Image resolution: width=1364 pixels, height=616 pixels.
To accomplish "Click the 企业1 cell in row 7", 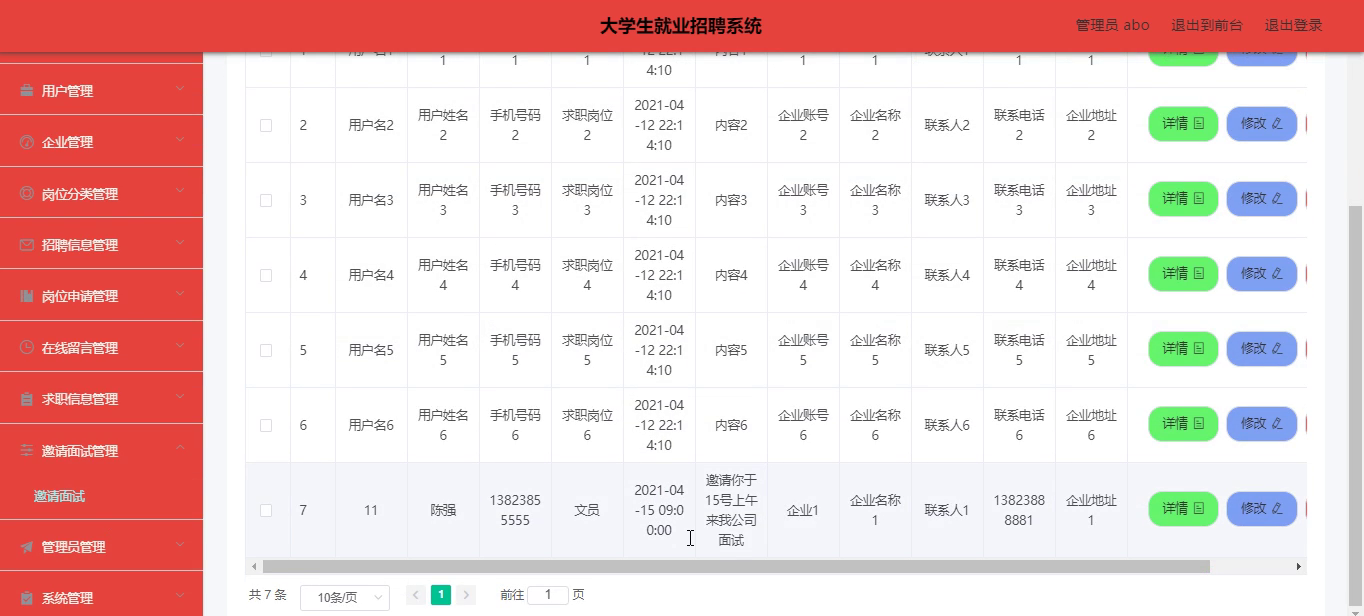I will [x=803, y=510].
